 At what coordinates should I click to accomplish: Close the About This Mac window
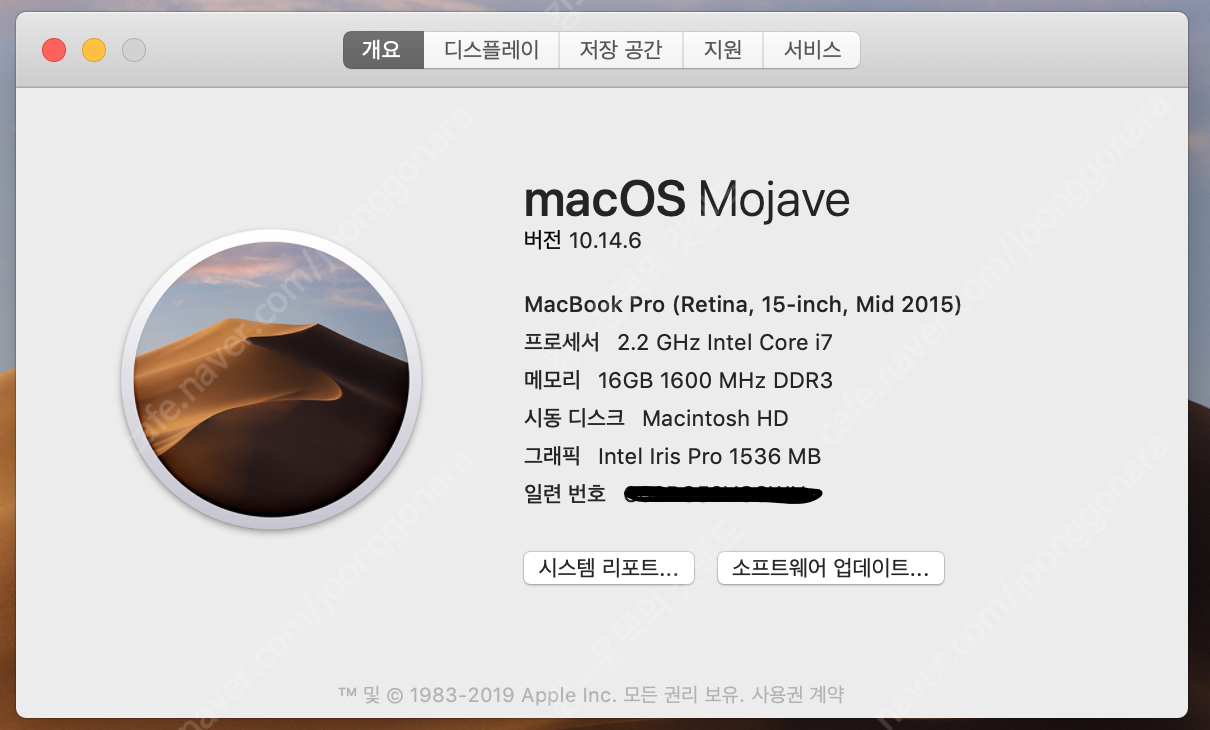tap(54, 50)
